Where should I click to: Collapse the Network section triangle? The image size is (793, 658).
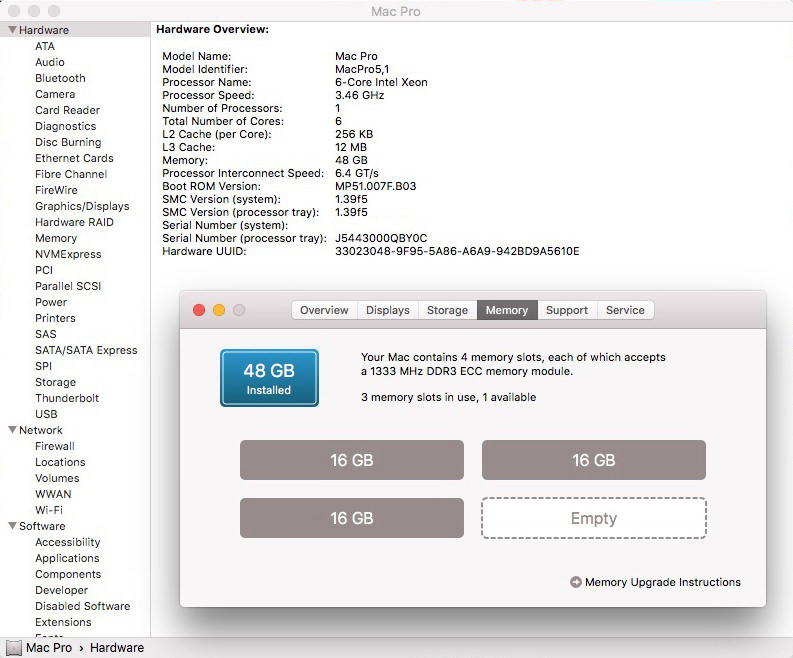point(13,430)
